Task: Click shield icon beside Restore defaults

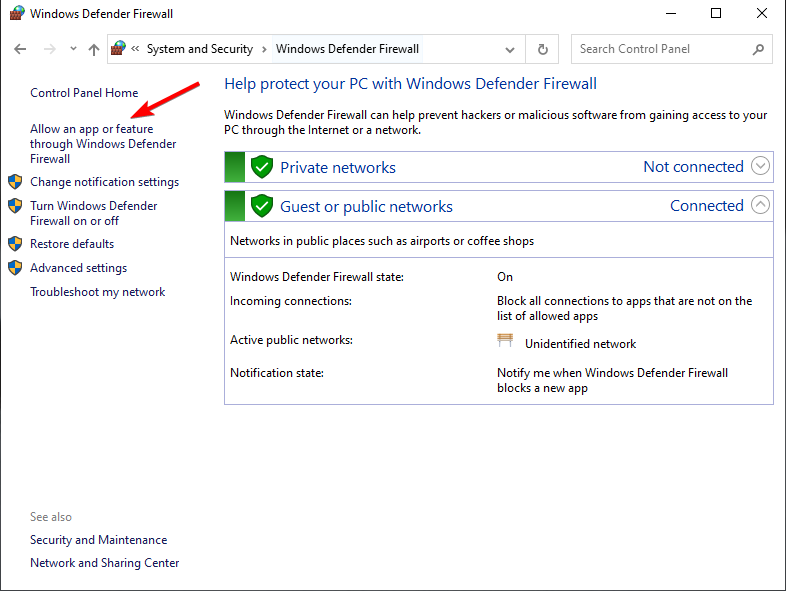Action: pos(15,244)
